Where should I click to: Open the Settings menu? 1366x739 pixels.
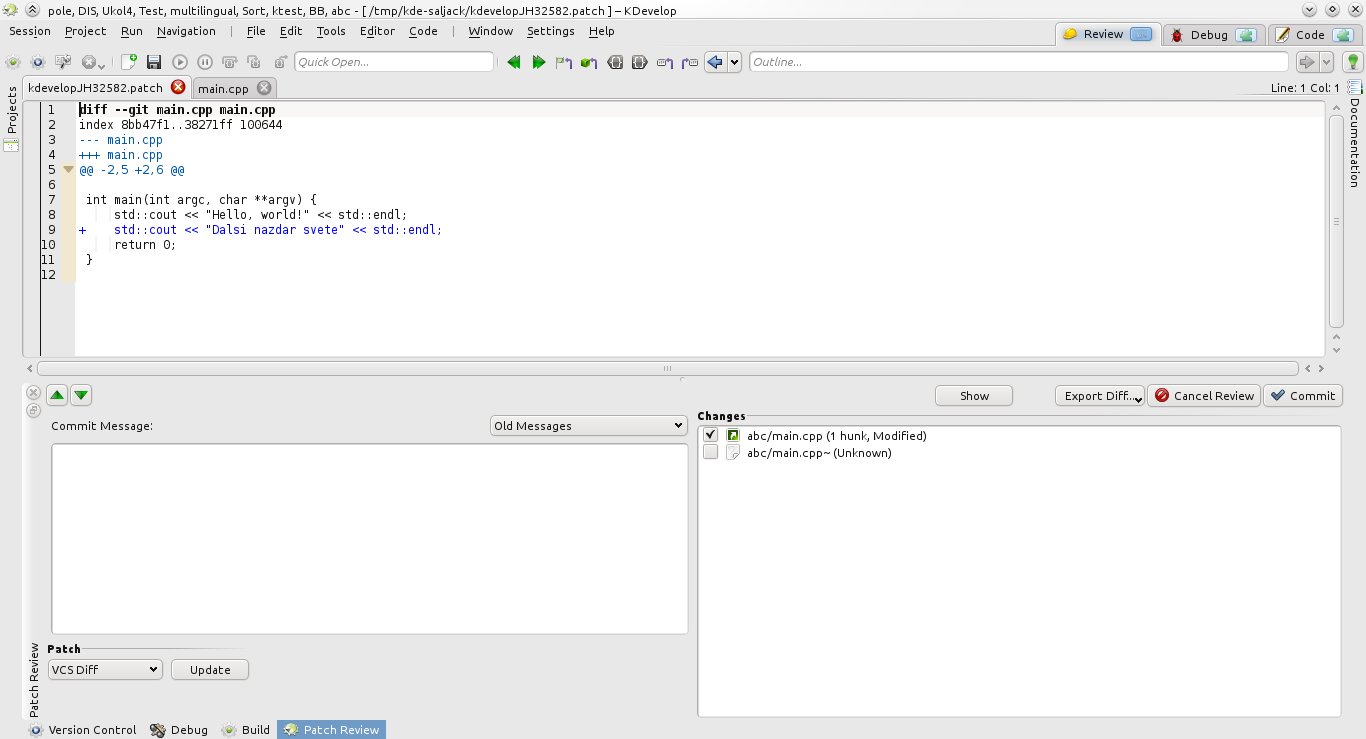[x=551, y=31]
